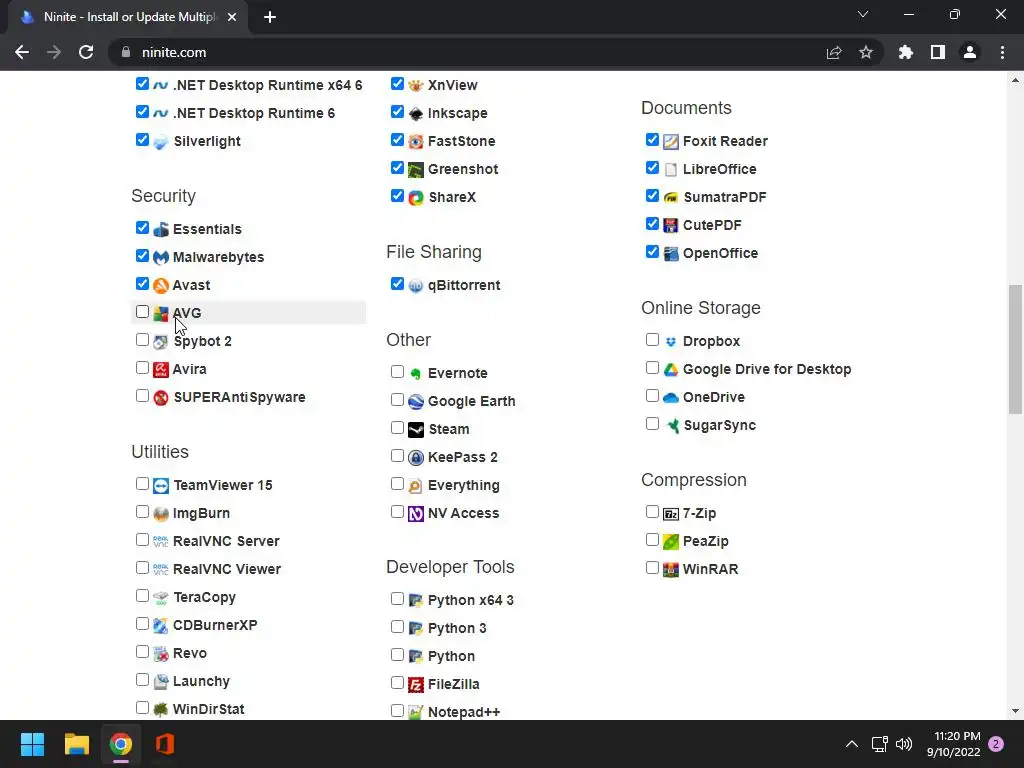Click the Foxit Reader icon
Screen dimensions: 1024x768
(x=671, y=142)
